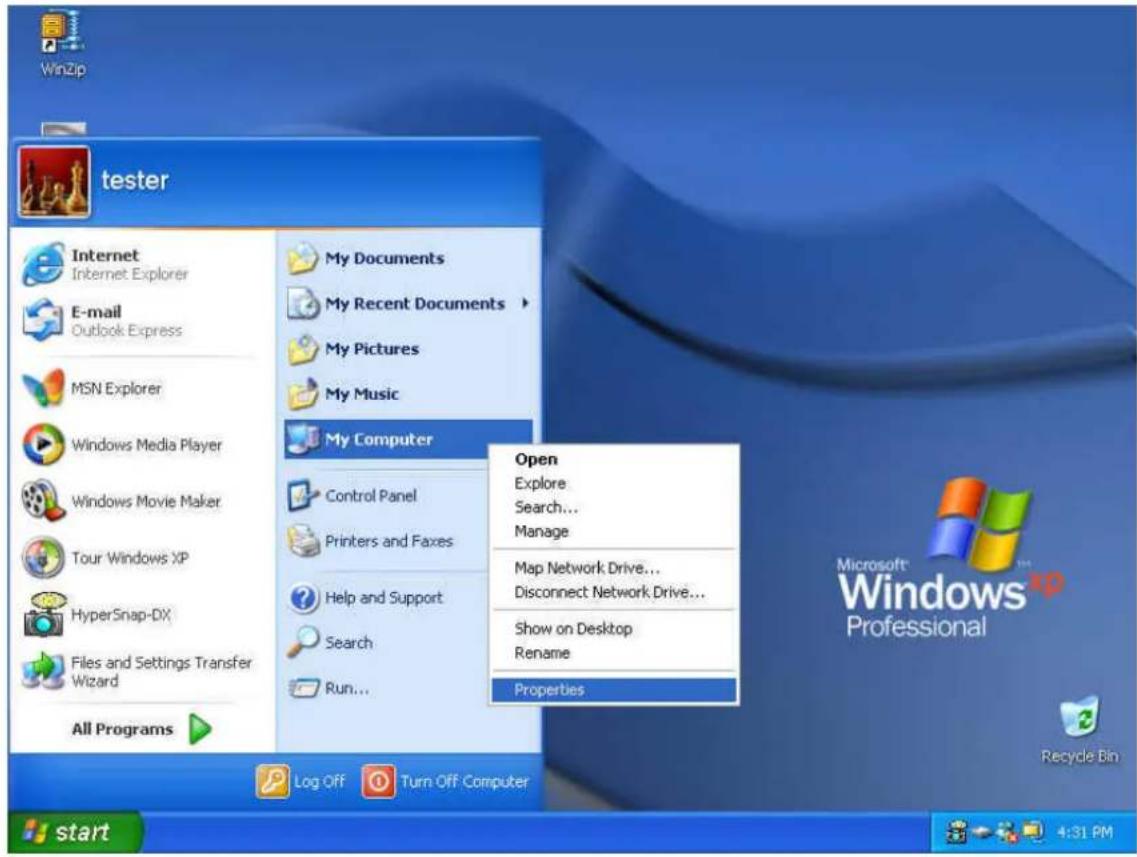Select highlighted My Computer entry

point(408,439)
